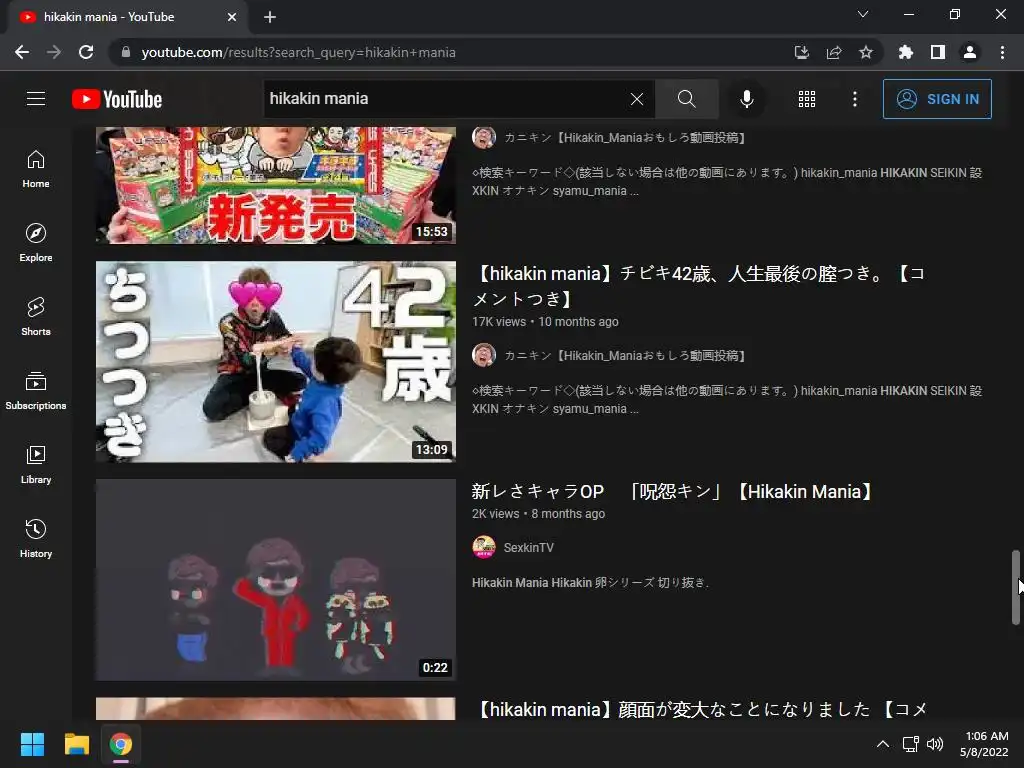Viewport: 1024px width, 768px height.
Task: Share this page icon
Action: (x=834, y=52)
